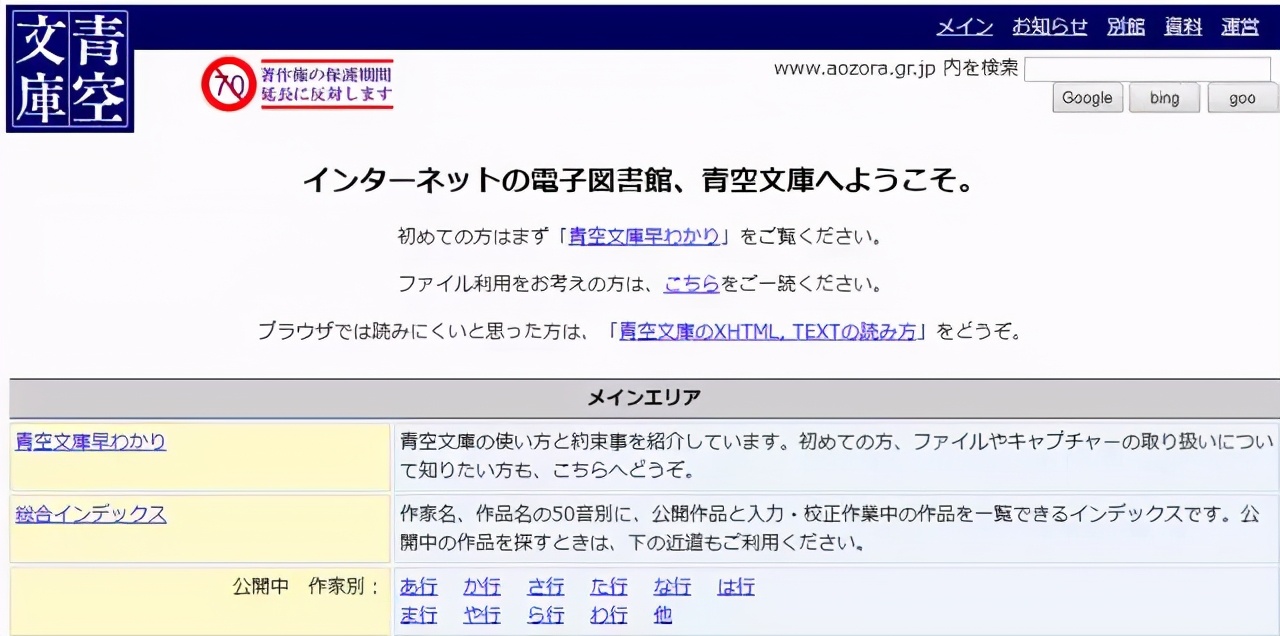Image resolution: width=1280 pixels, height=636 pixels.
Task: Click the 総合インデックス description text
Action: 830,529
